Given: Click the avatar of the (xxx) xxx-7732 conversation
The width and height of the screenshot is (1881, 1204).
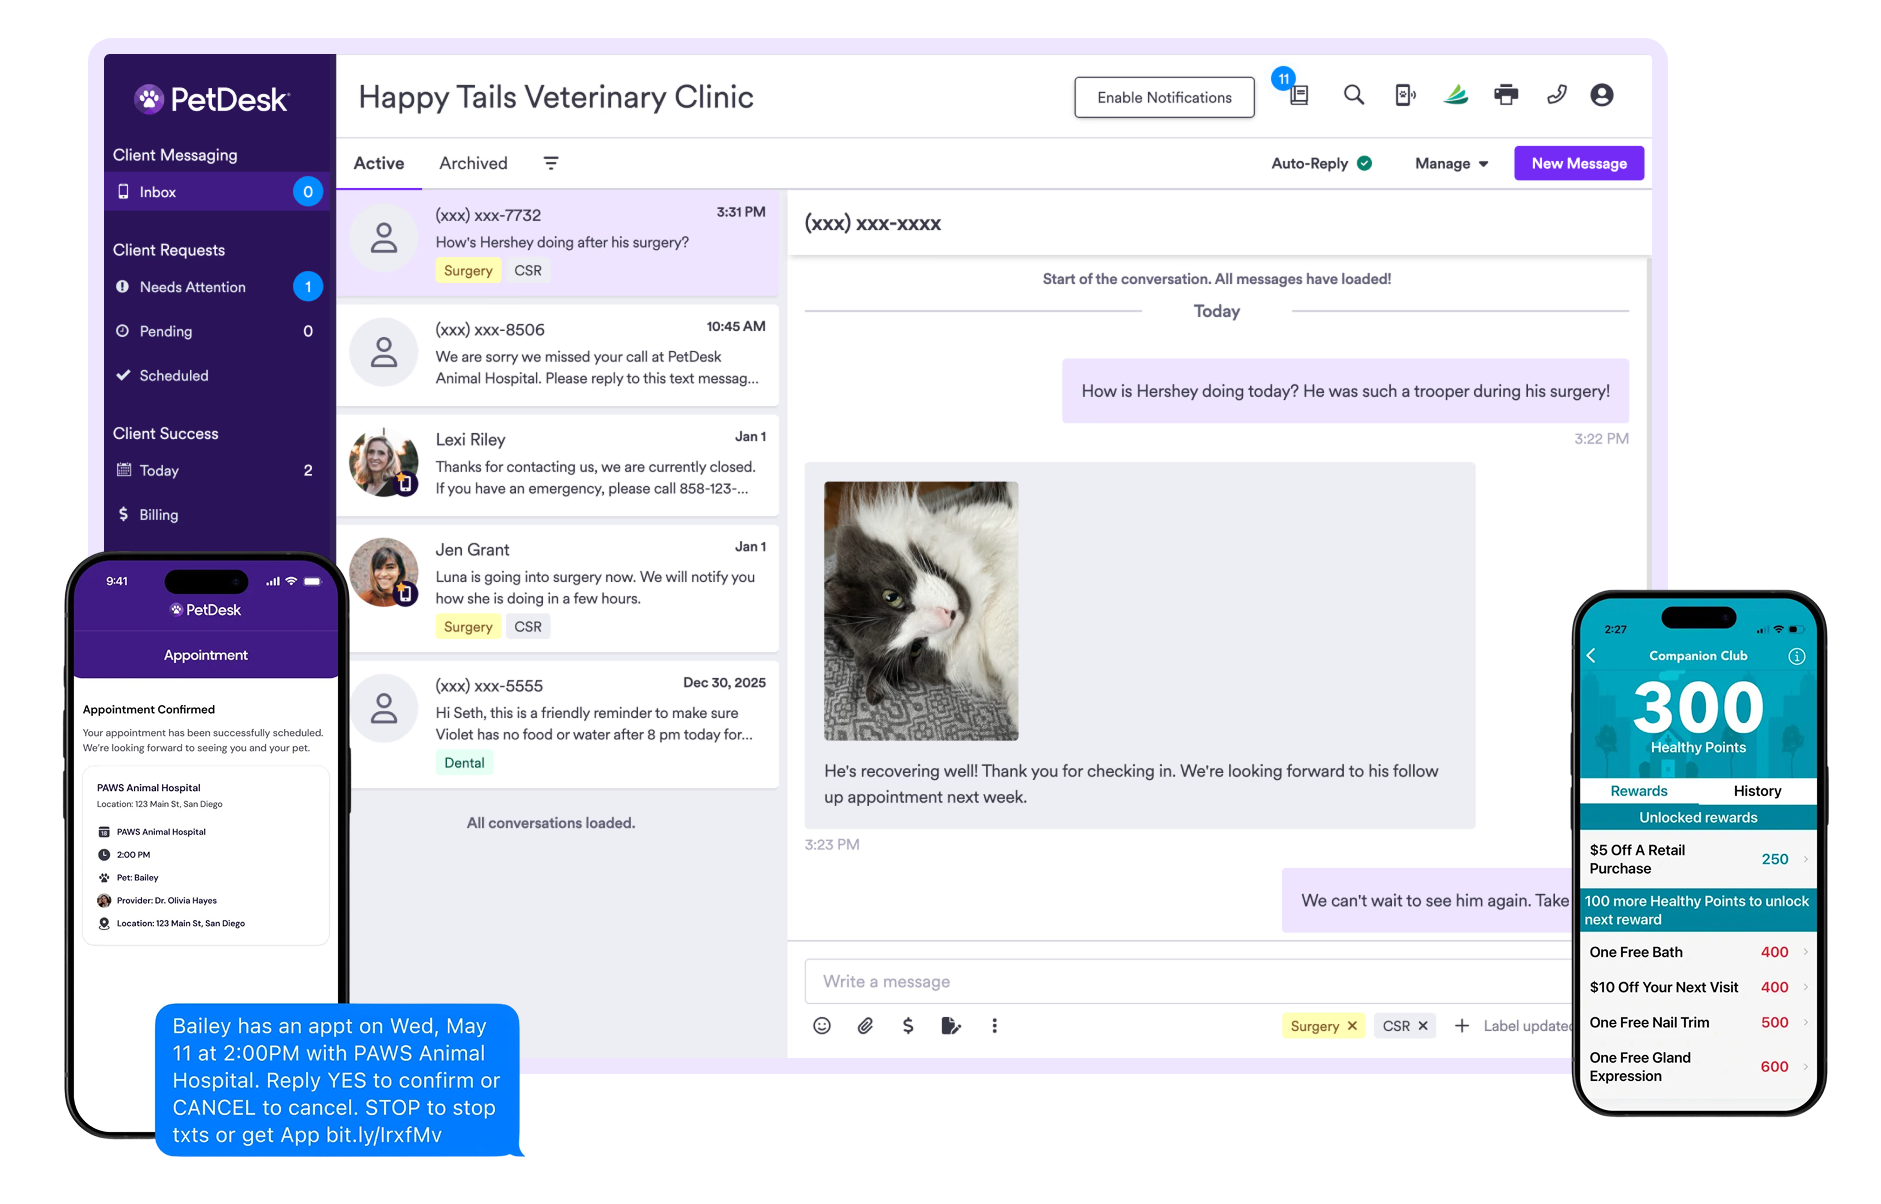Looking at the screenshot, I should [x=384, y=239].
